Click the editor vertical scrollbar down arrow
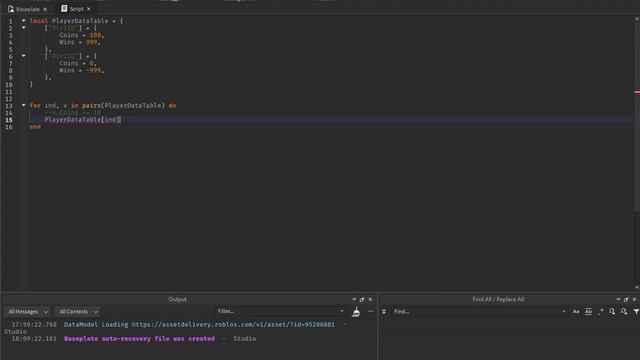Image resolution: width=640 pixels, height=360 pixels. pos(637,287)
